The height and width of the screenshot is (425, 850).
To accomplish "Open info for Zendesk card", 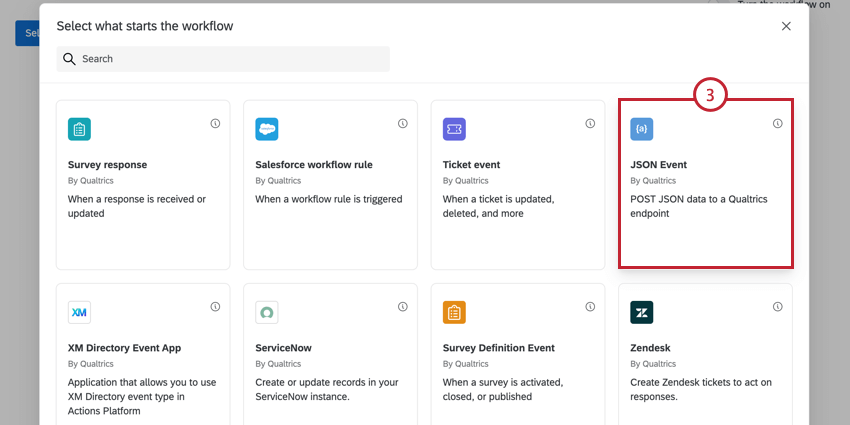I will pyautogui.click(x=778, y=307).
